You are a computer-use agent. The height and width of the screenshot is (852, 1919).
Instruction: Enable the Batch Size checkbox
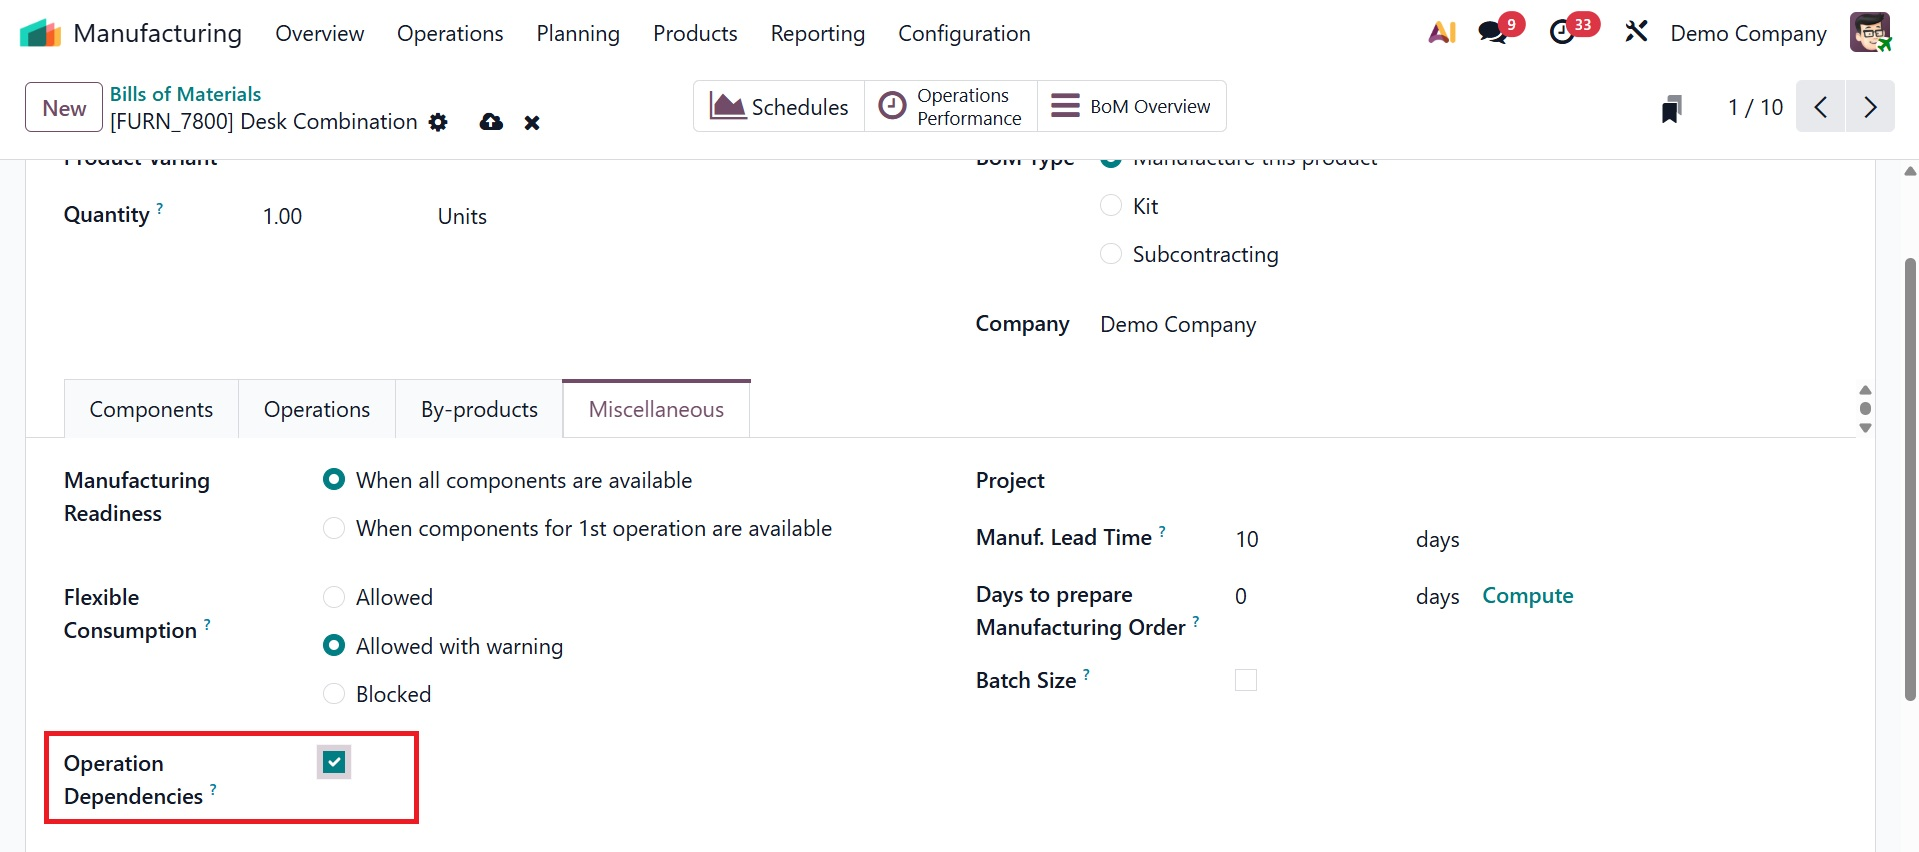pos(1246,681)
